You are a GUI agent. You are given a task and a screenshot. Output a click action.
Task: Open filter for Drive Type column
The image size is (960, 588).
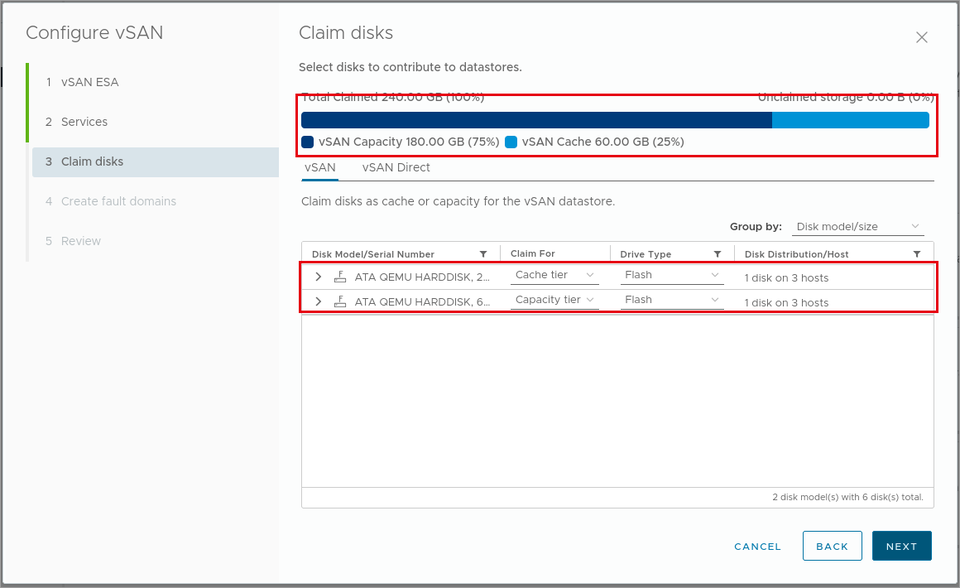[x=717, y=254]
